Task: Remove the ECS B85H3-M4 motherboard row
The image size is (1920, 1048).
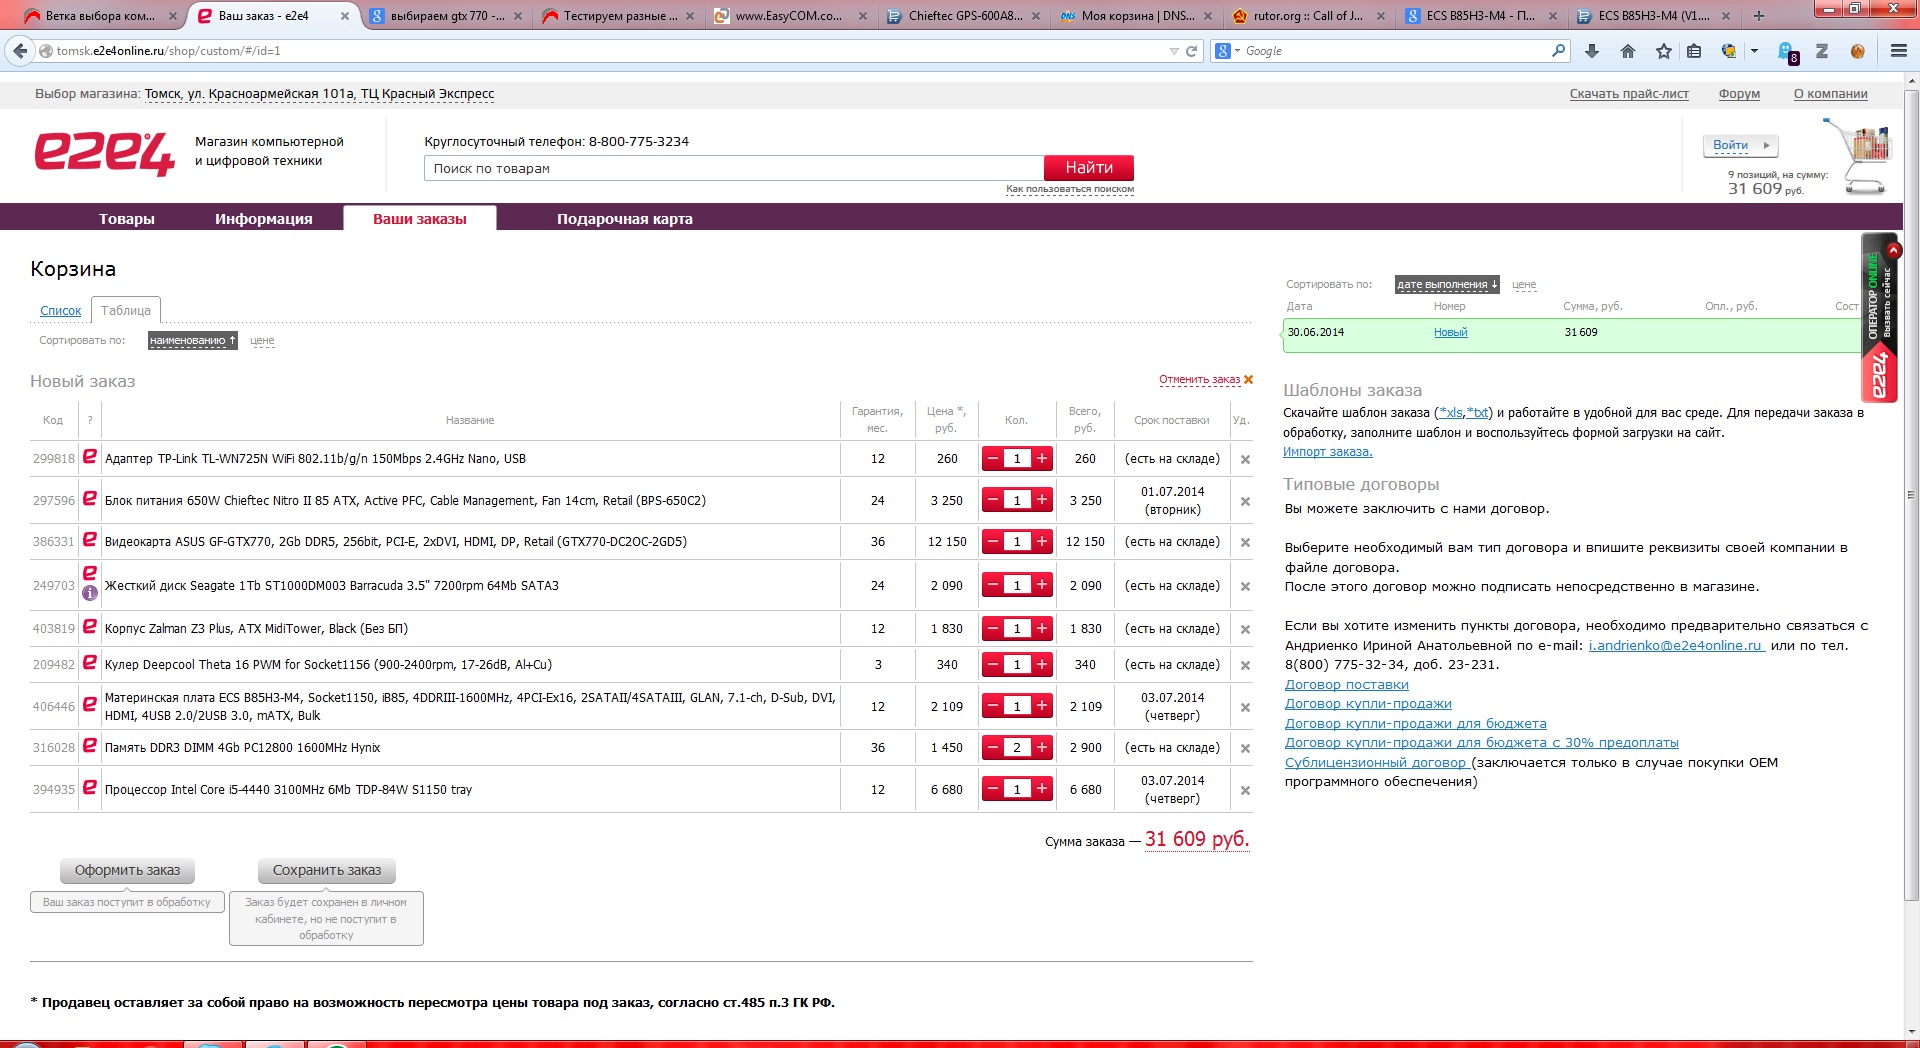Action: (x=1245, y=708)
